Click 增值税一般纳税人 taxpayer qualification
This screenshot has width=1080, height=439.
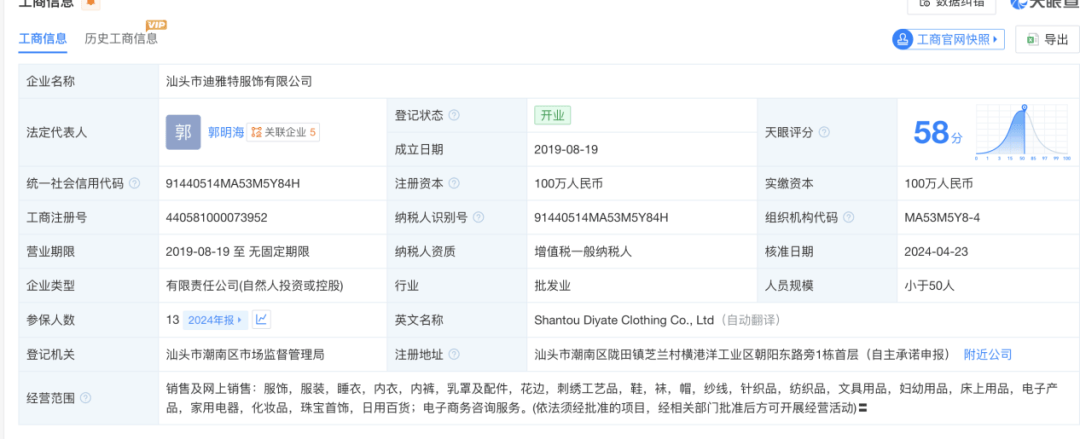click(x=583, y=252)
